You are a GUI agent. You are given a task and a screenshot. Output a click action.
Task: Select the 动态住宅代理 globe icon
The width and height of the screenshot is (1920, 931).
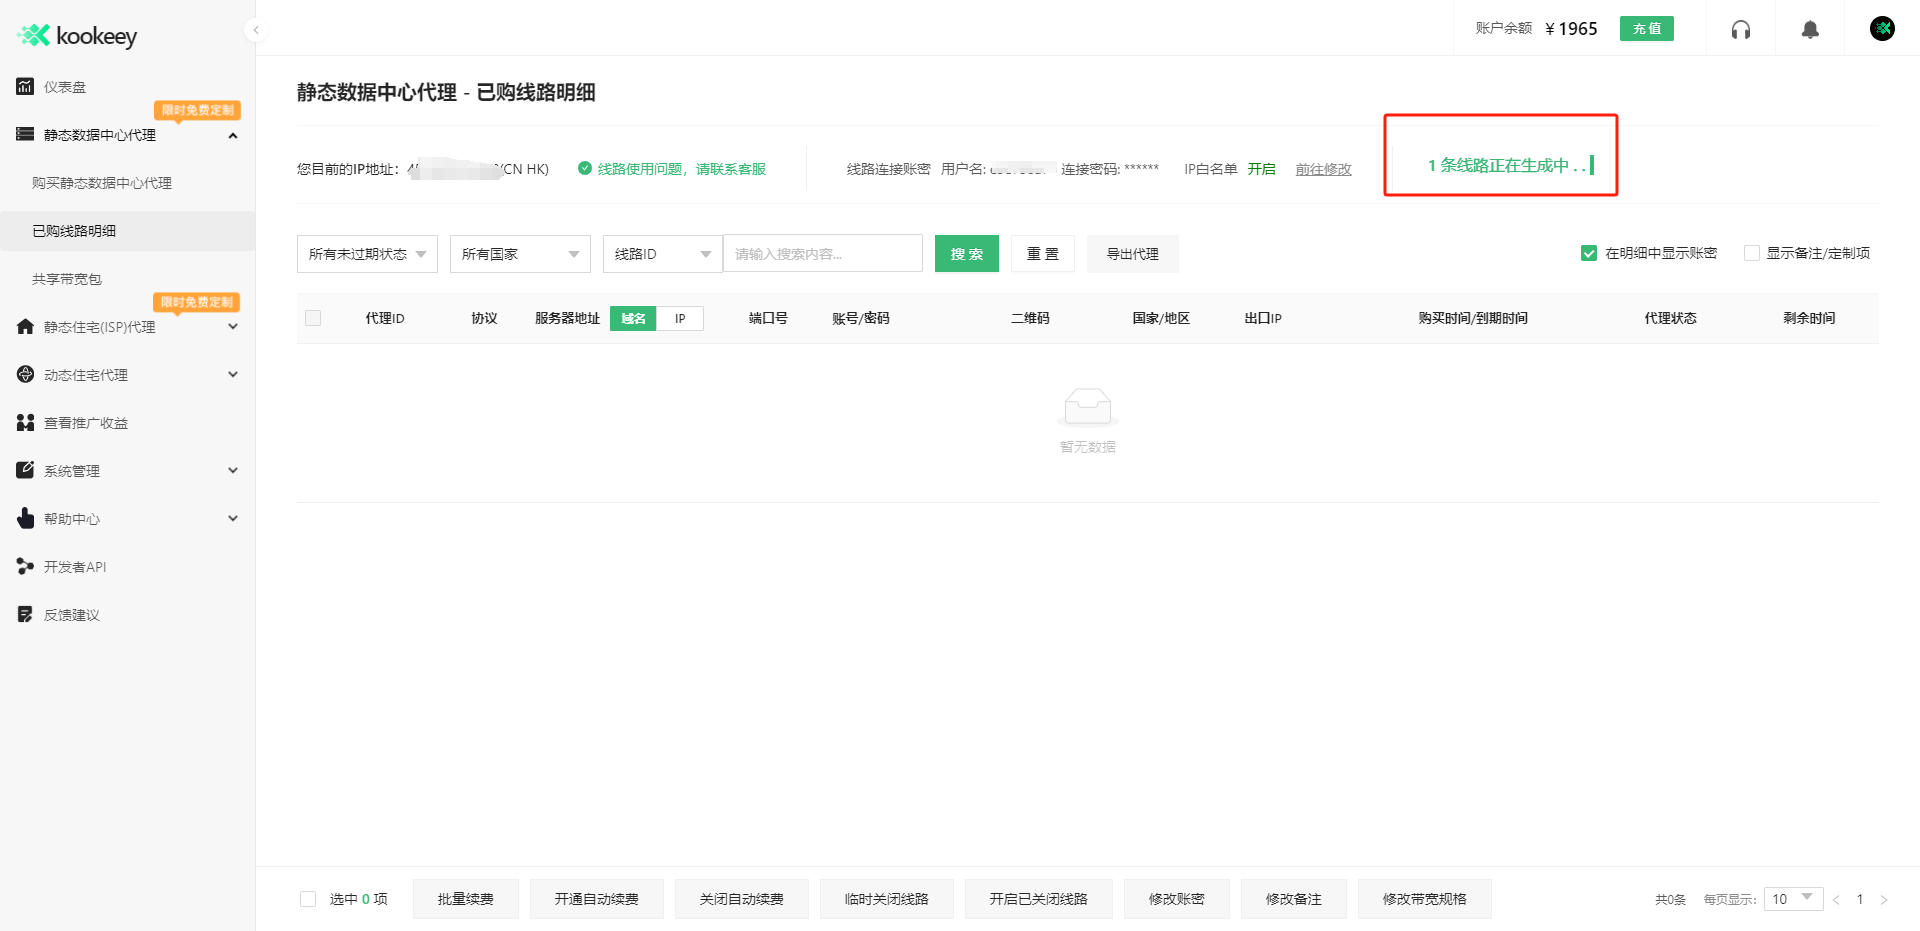click(x=24, y=374)
